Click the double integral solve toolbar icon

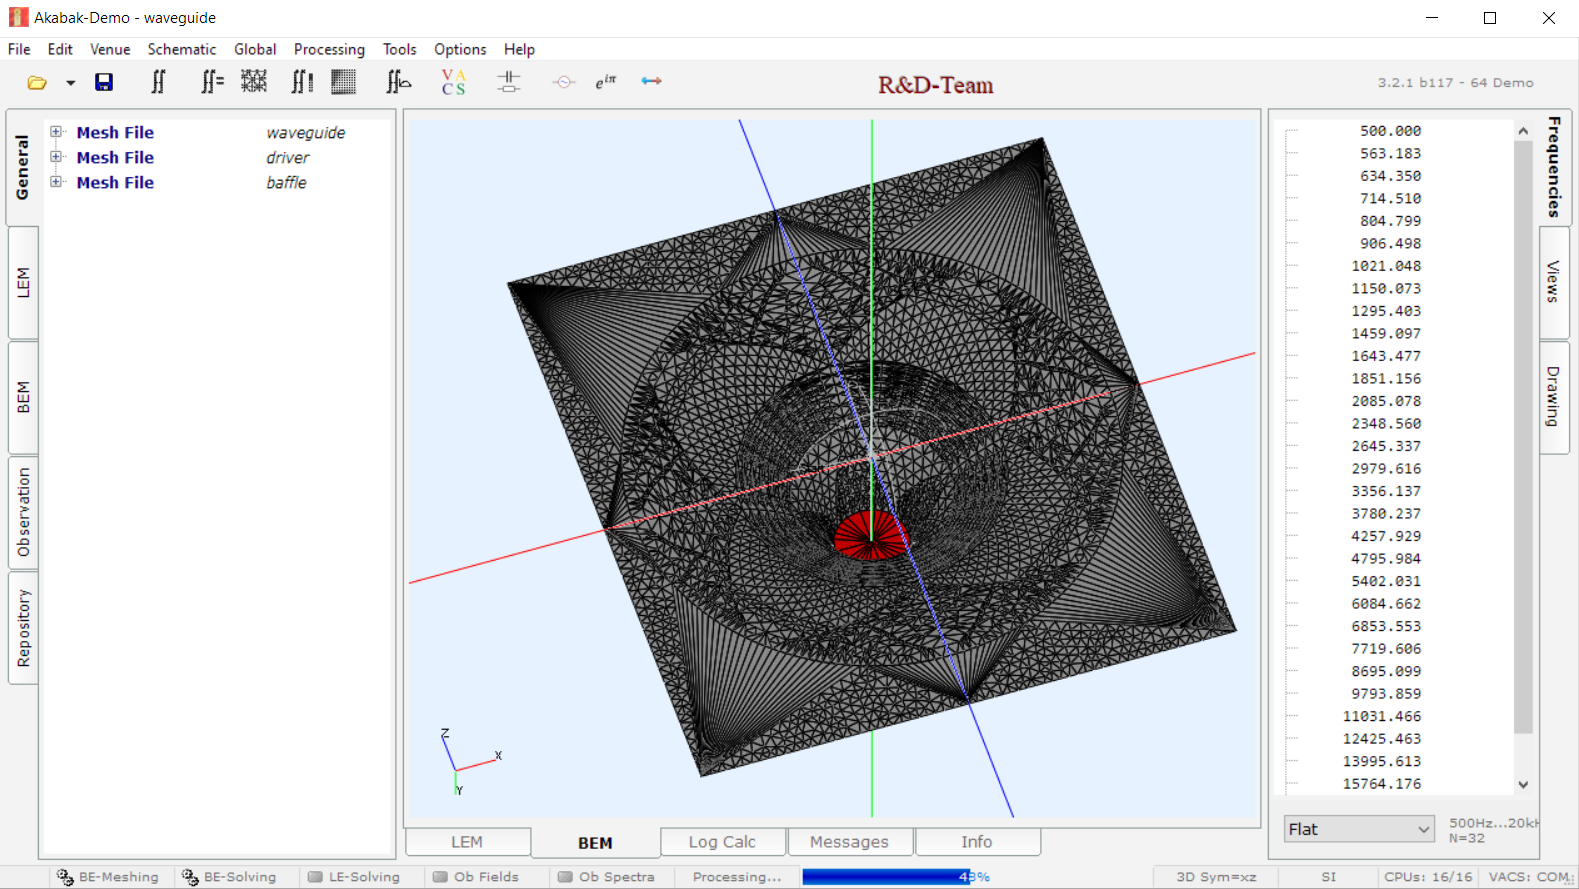tap(158, 82)
